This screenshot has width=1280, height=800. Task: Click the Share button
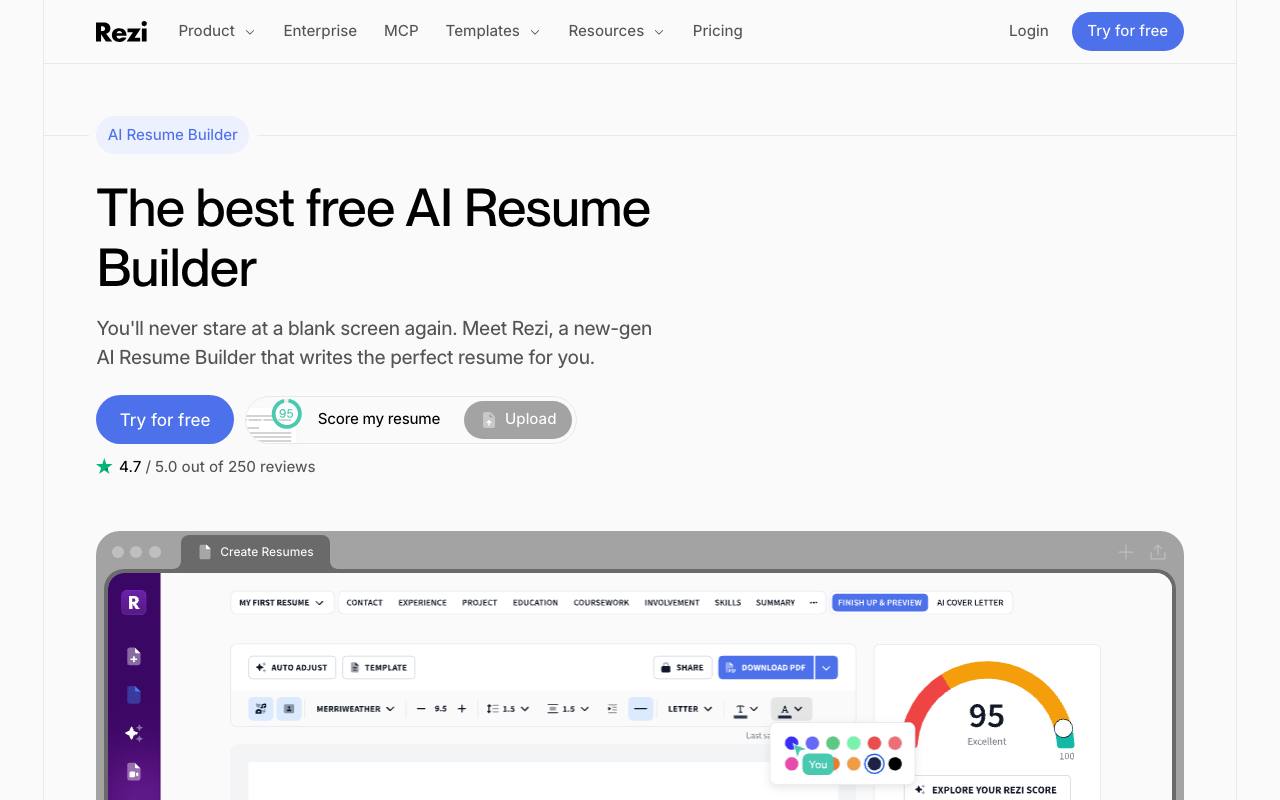click(682, 667)
